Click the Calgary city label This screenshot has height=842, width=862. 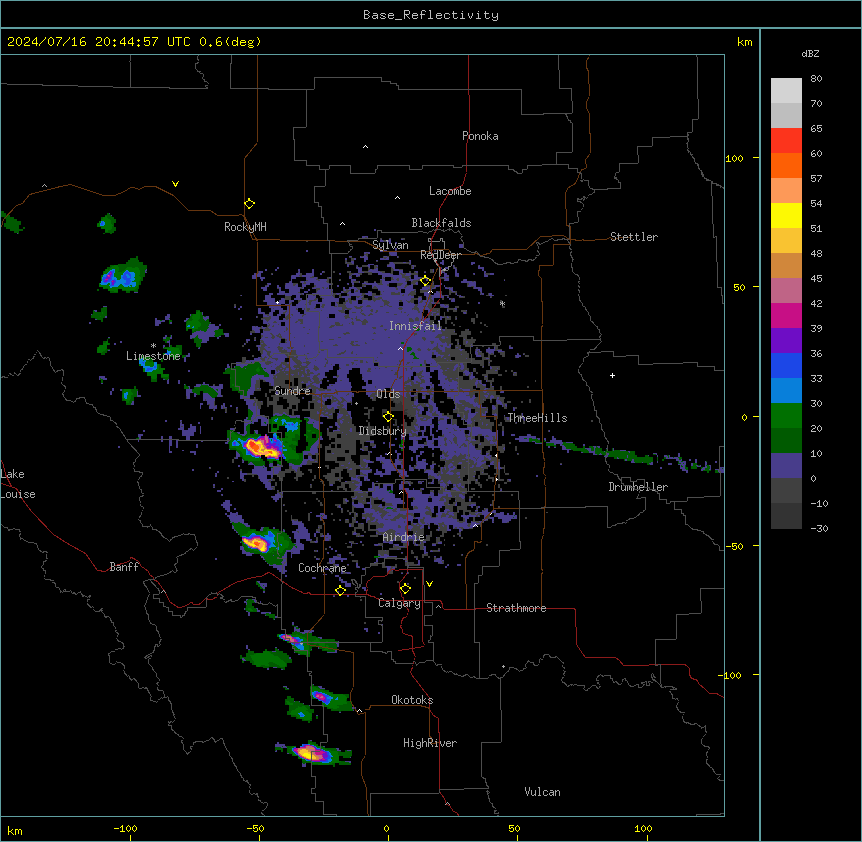(x=400, y=603)
